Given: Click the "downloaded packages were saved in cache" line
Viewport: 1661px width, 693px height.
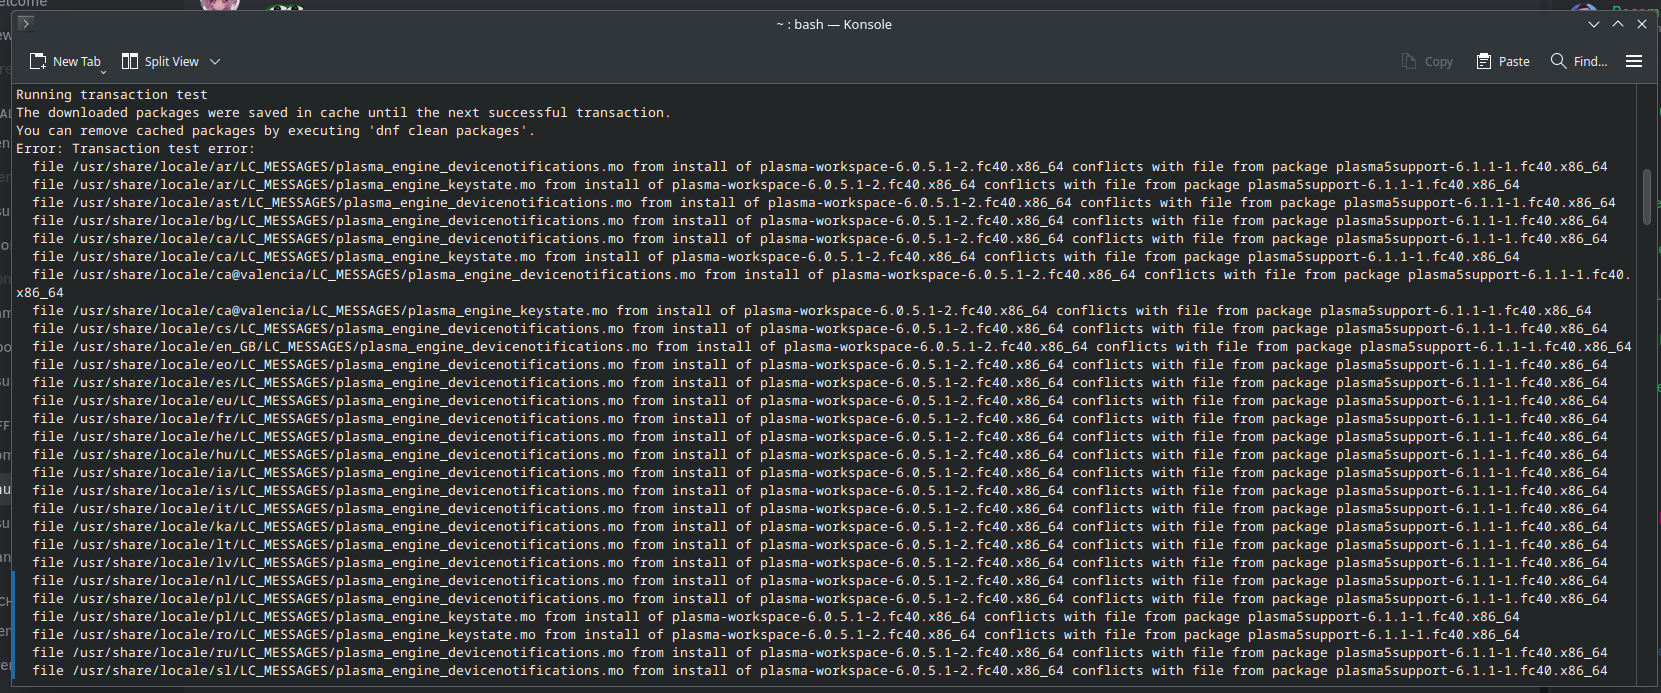Looking at the screenshot, I should click(x=343, y=113).
